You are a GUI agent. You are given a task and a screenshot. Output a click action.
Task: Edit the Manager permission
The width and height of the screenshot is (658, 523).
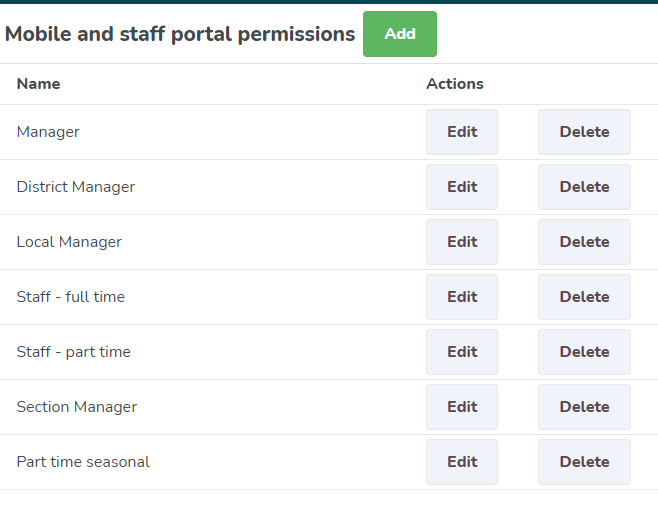pyautogui.click(x=462, y=132)
